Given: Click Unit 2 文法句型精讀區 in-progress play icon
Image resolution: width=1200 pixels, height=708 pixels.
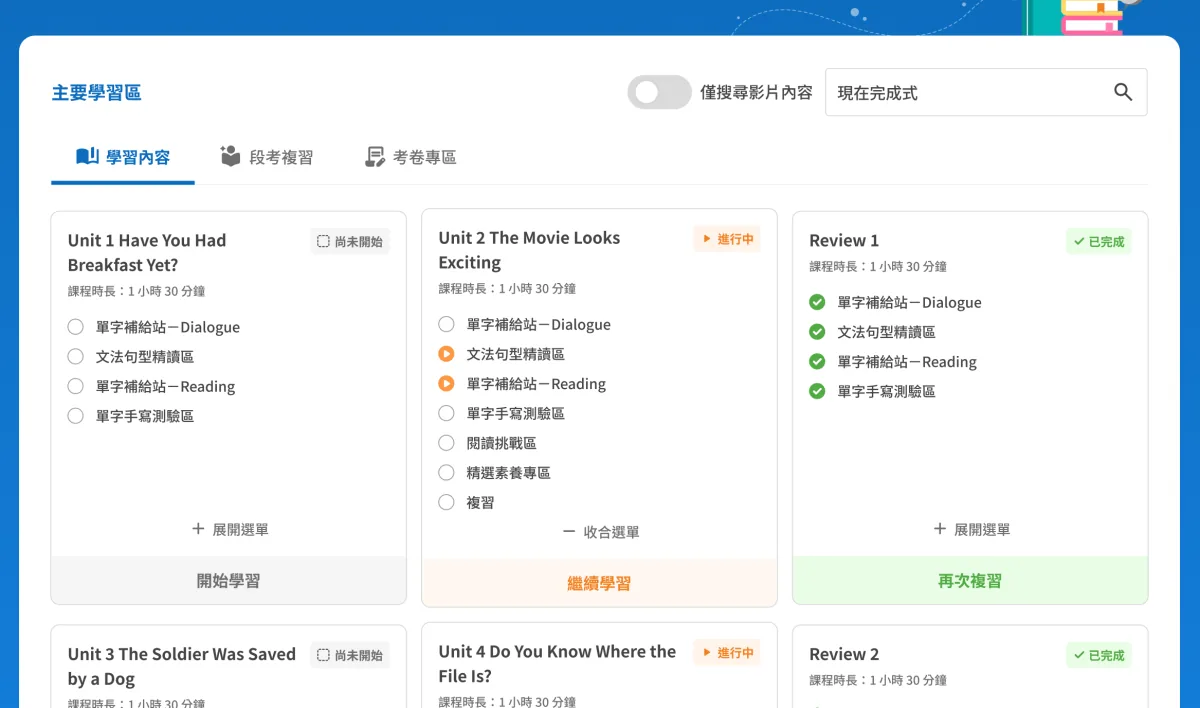Looking at the screenshot, I should (446, 354).
